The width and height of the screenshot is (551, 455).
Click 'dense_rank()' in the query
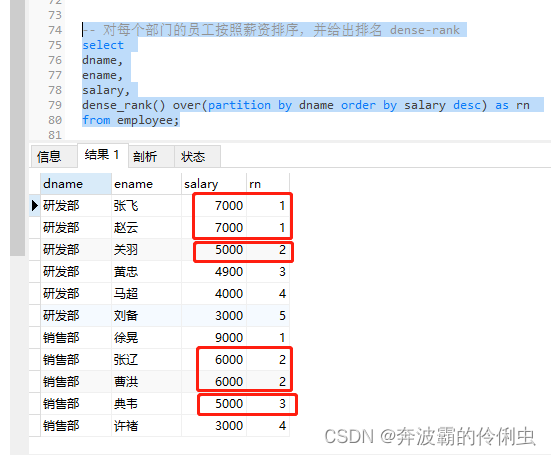click(124, 105)
